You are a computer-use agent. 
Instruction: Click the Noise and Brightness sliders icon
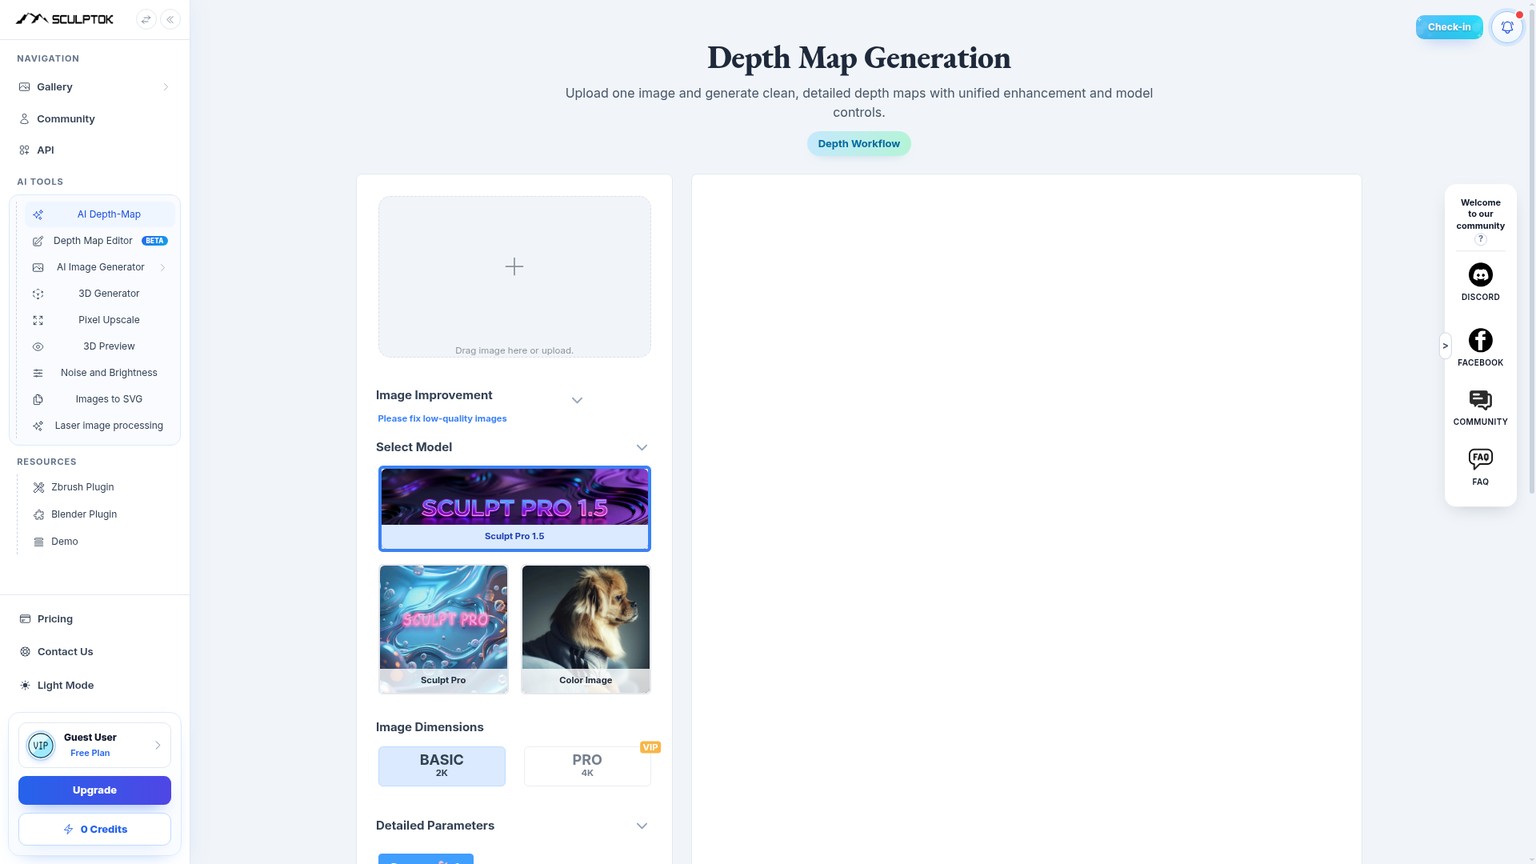tap(38, 373)
